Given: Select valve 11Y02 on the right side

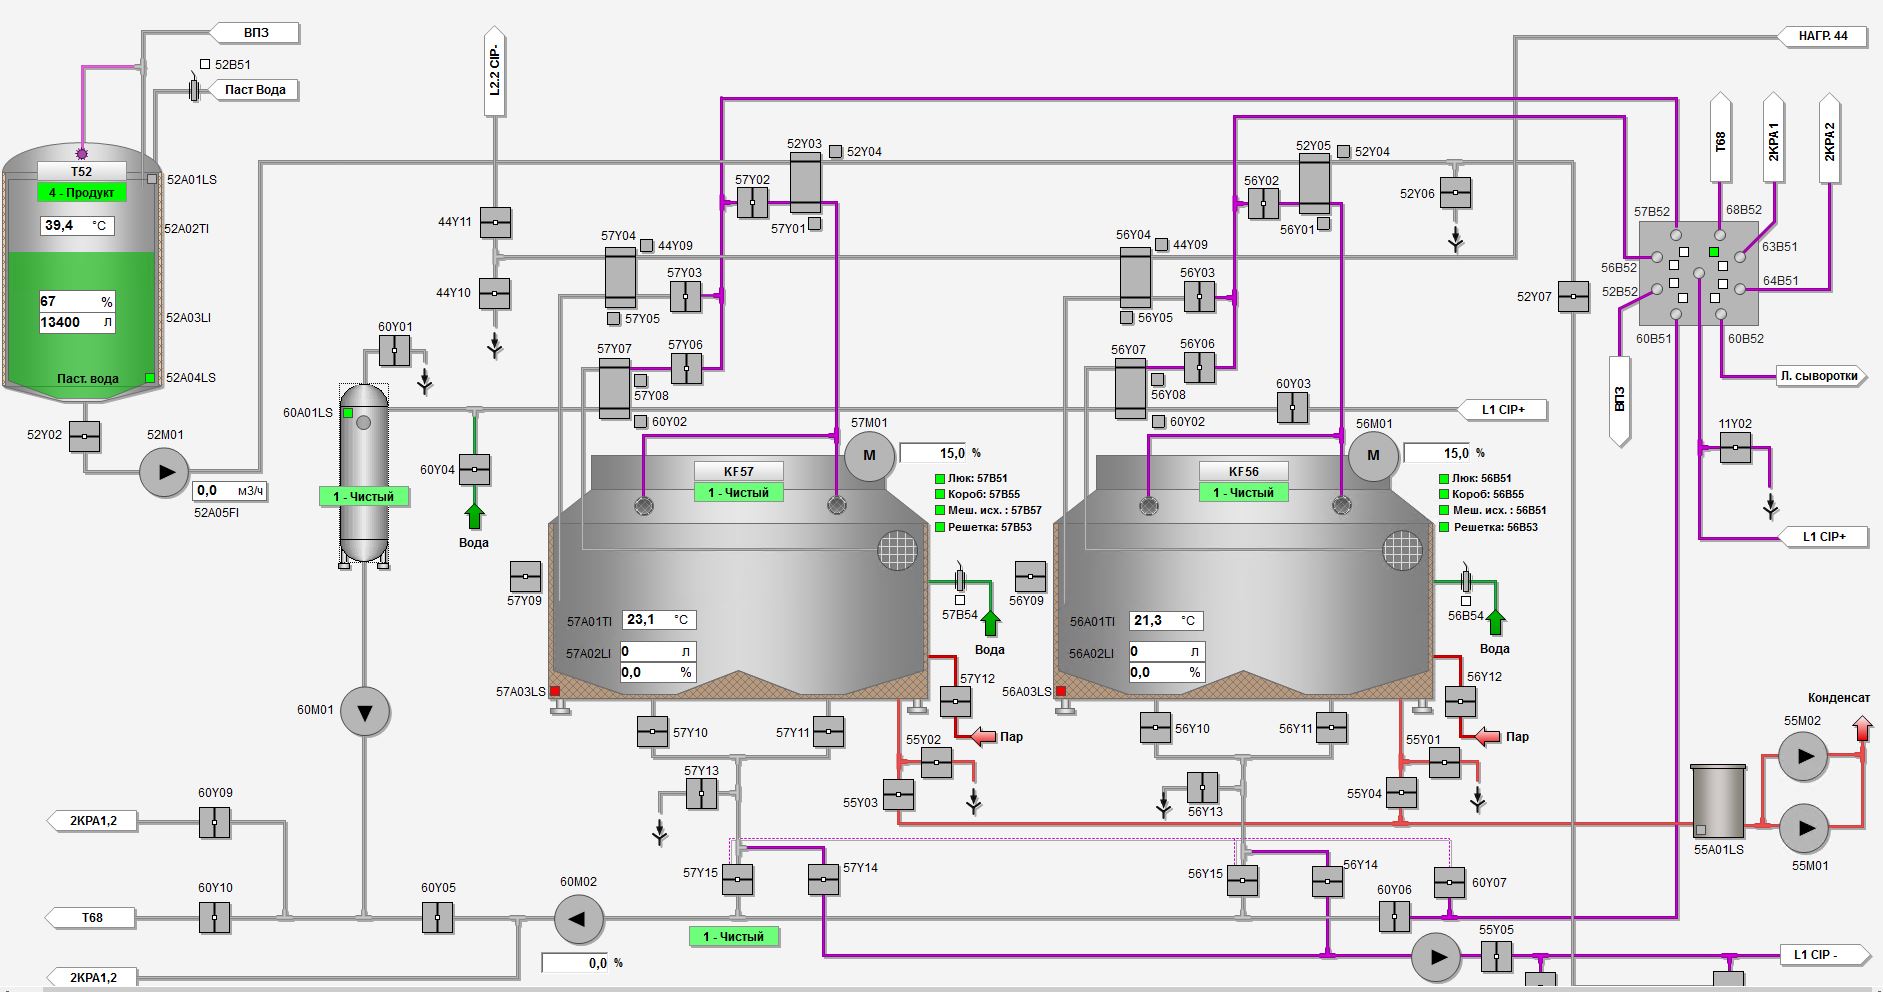Looking at the screenshot, I should 1733,450.
